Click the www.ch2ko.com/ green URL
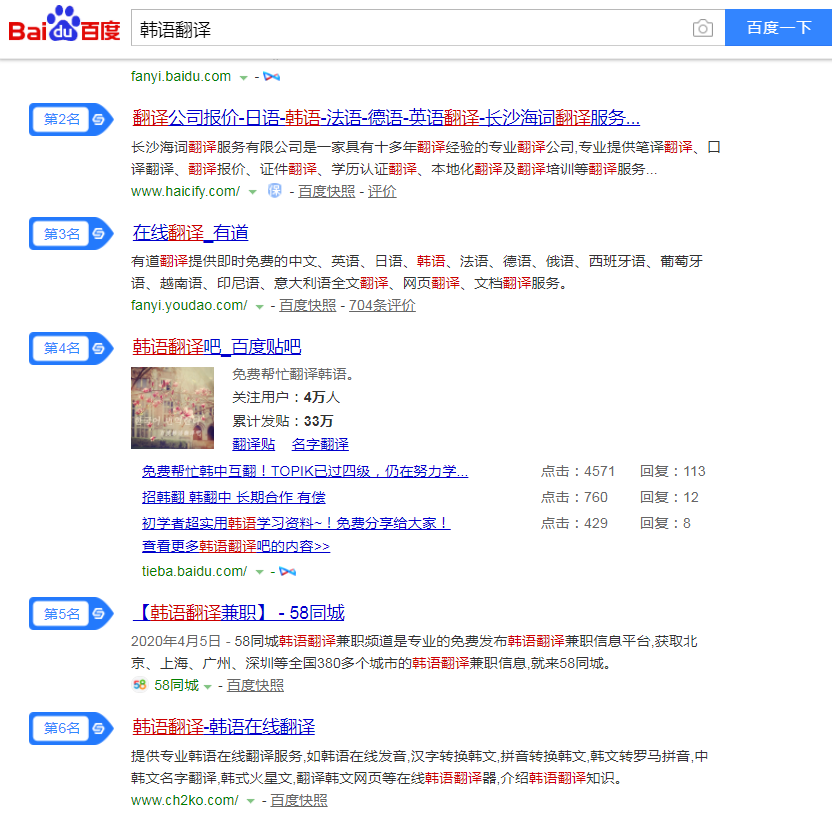The width and height of the screenshot is (832, 826). pos(185,800)
